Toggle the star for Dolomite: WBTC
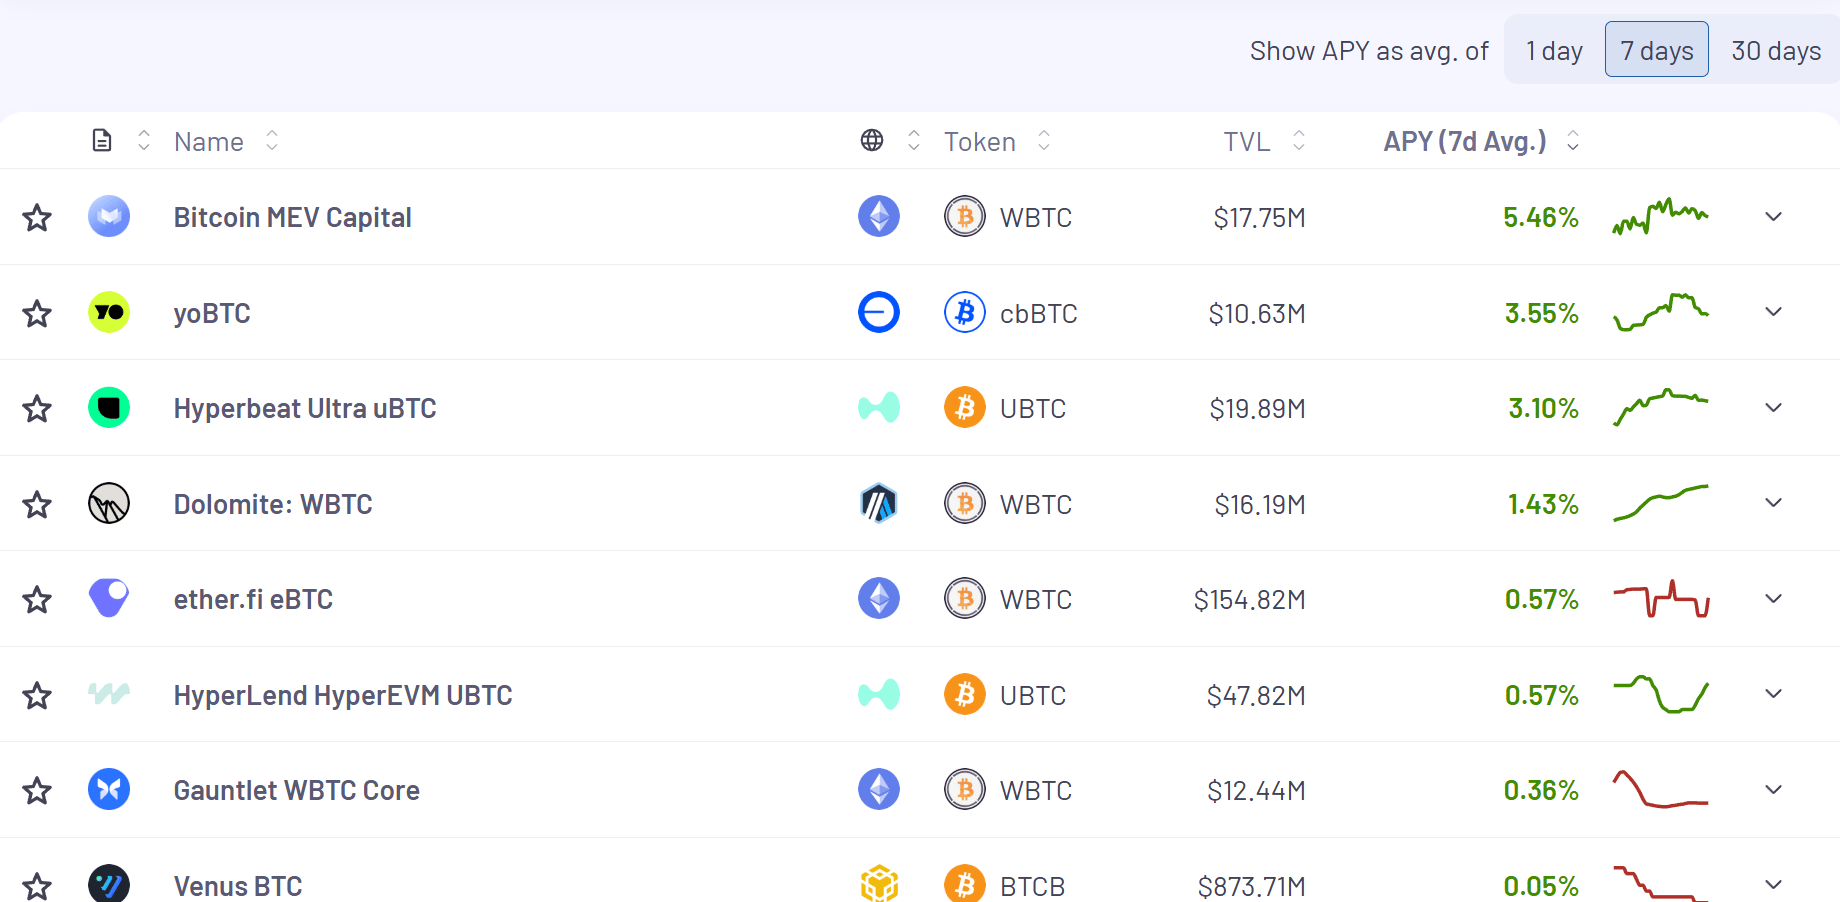Image resolution: width=1840 pixels, height=902 pixels. 37,504
